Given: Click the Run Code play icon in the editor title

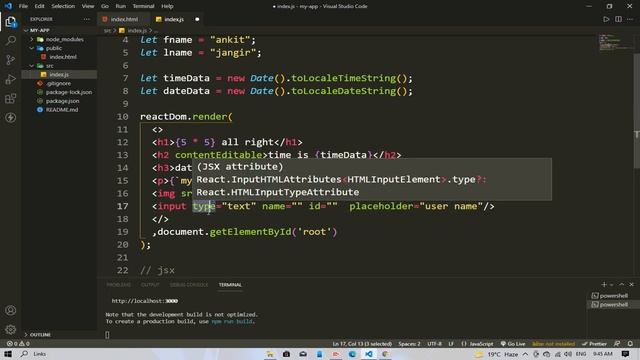Looking at the screenshot, I should (606, 19).
